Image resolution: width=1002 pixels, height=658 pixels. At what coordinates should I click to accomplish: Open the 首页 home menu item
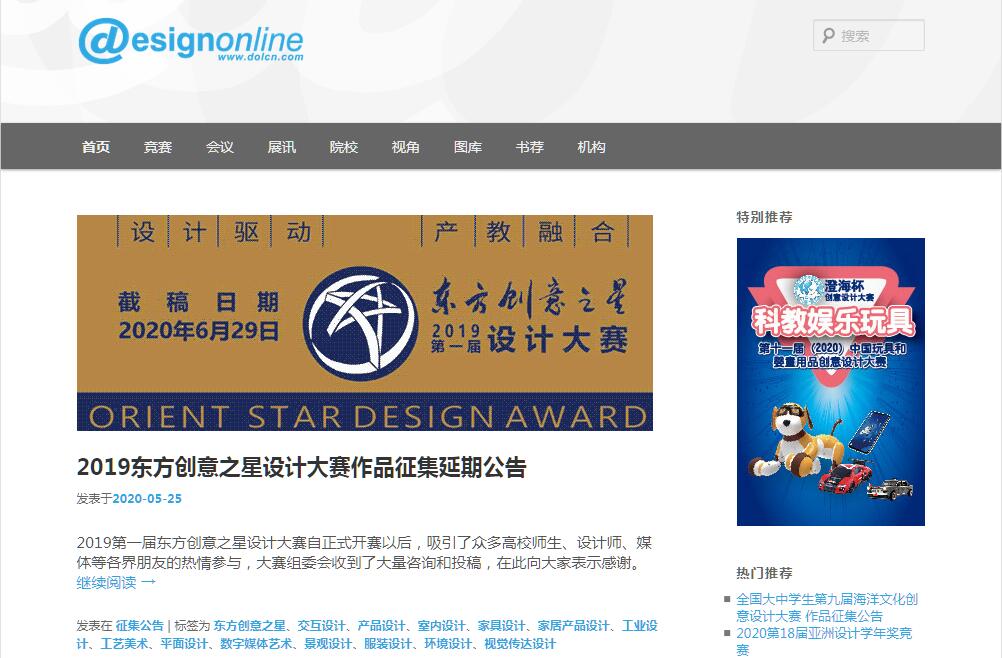point(96,147)
